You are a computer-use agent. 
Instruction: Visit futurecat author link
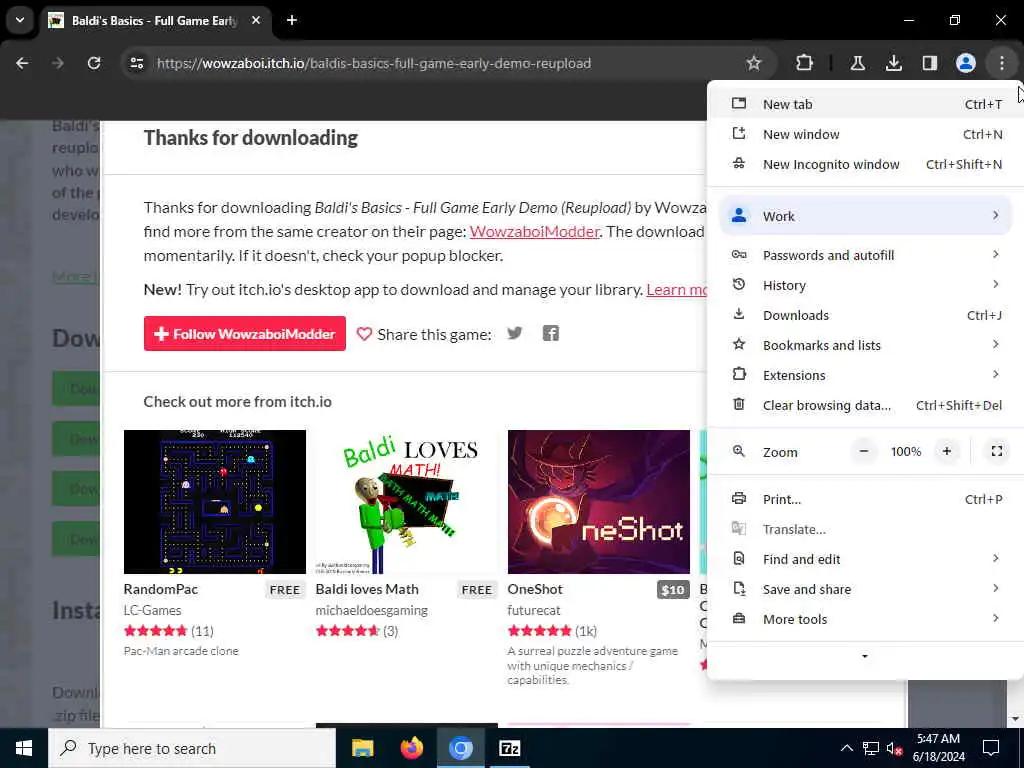point(534,610)
